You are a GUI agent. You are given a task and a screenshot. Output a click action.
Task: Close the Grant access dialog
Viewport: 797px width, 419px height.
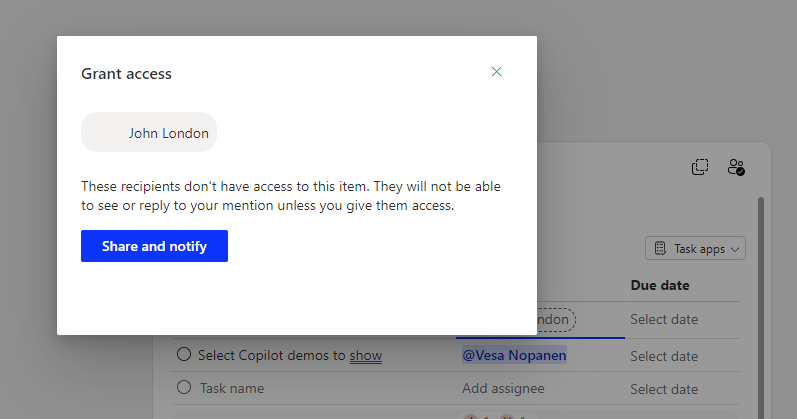point(497,72)
